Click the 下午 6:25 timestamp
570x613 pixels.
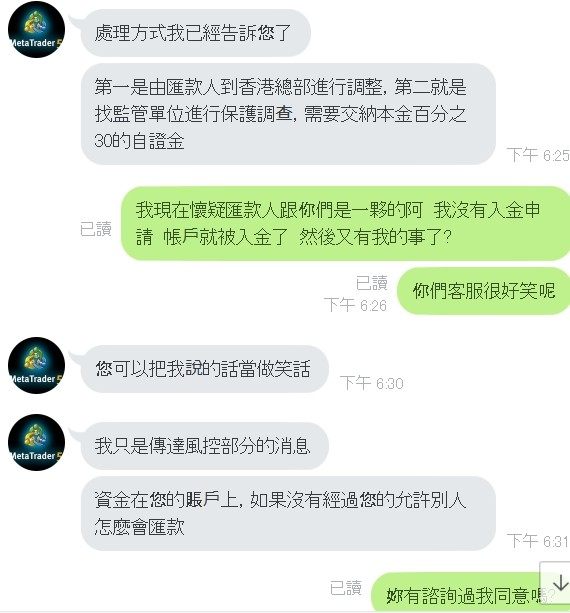[538, 155]
